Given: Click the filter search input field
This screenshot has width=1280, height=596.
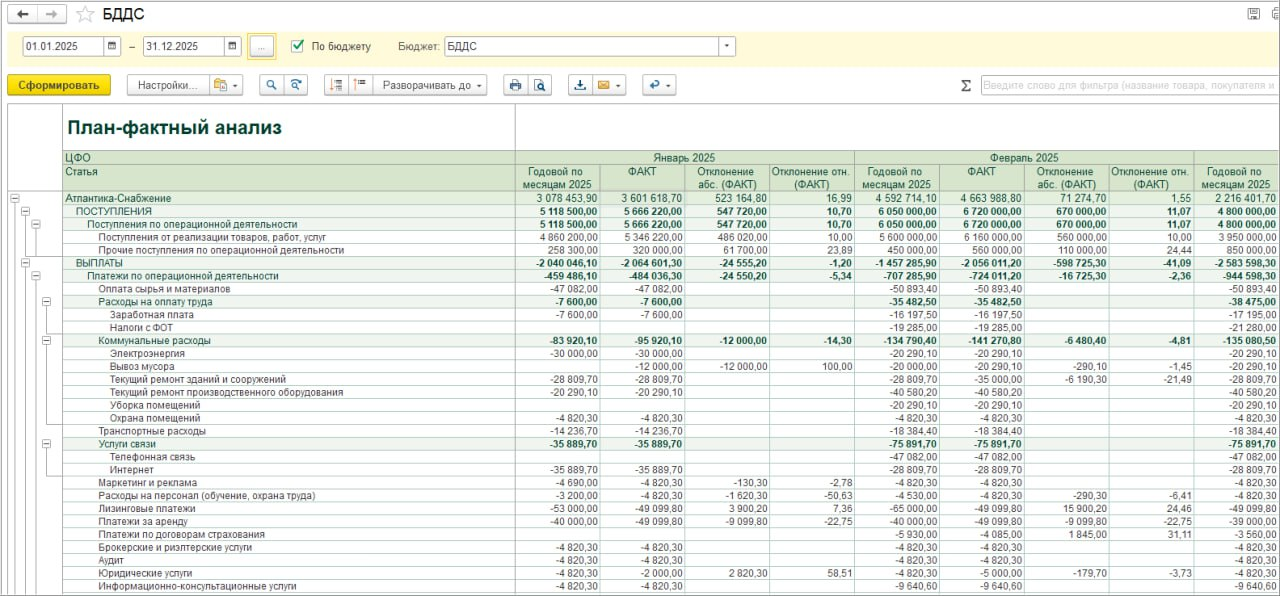Looking at the screenshot, I should click(x=1128, y=85).
